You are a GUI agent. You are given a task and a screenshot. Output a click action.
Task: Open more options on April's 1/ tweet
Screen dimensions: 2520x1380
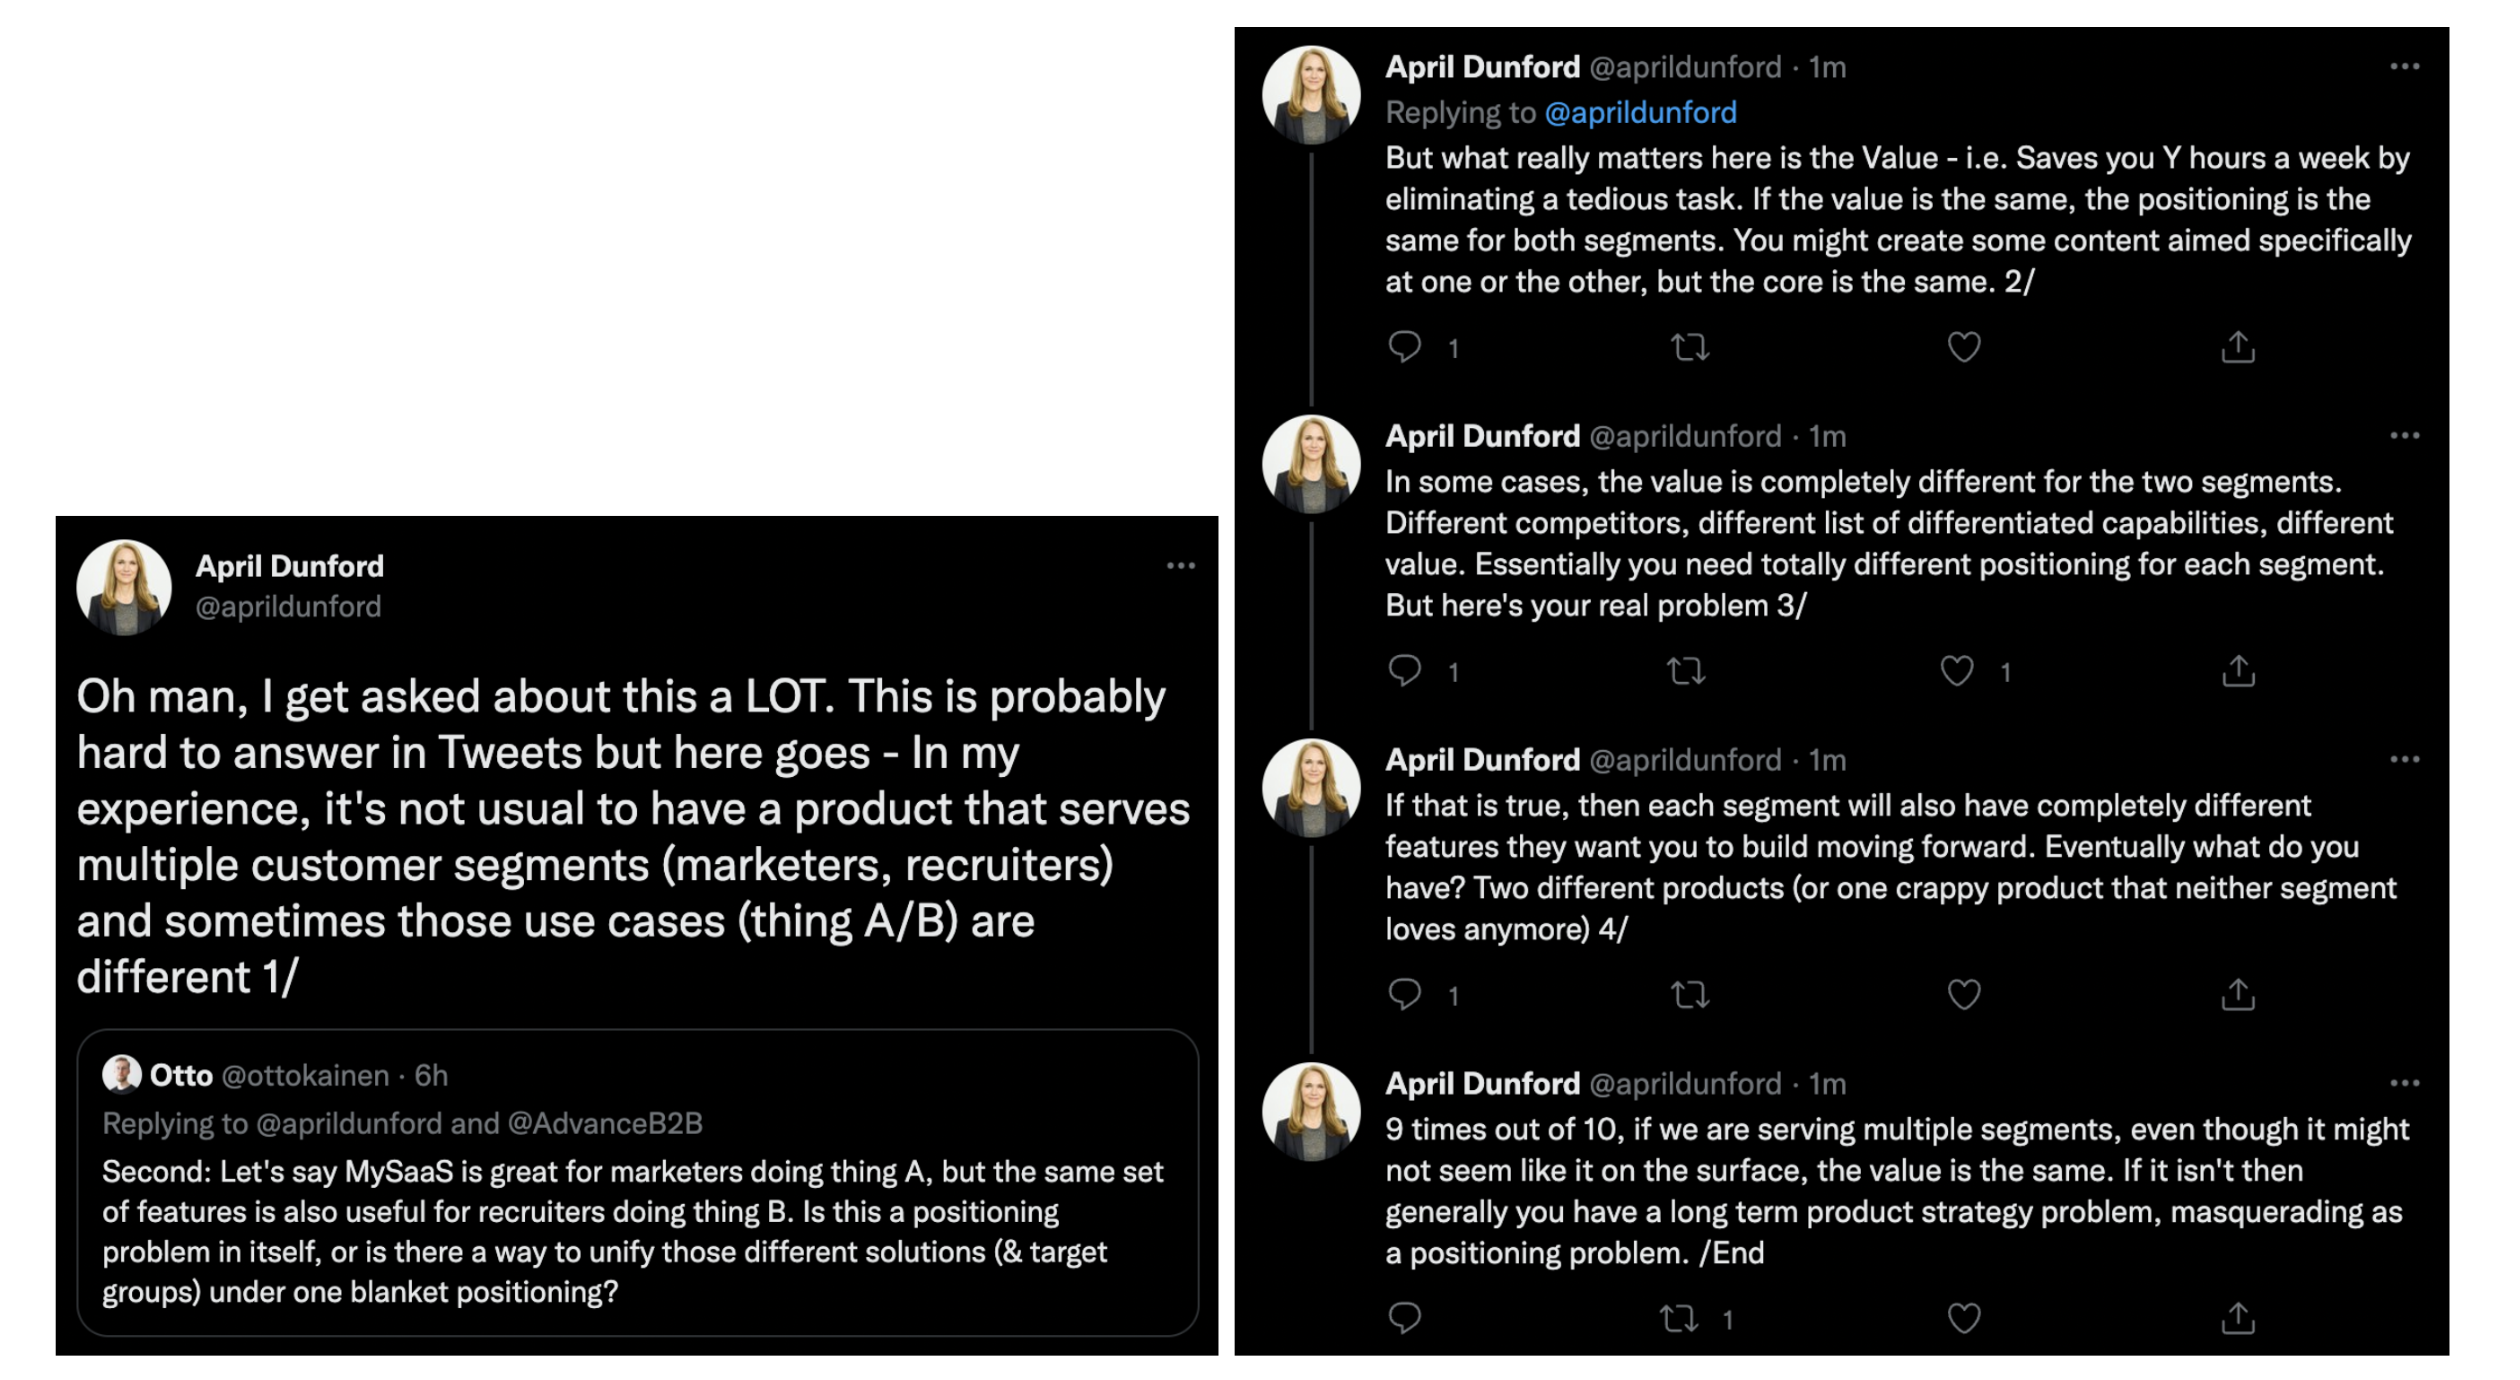click(x=1182, y=565)
